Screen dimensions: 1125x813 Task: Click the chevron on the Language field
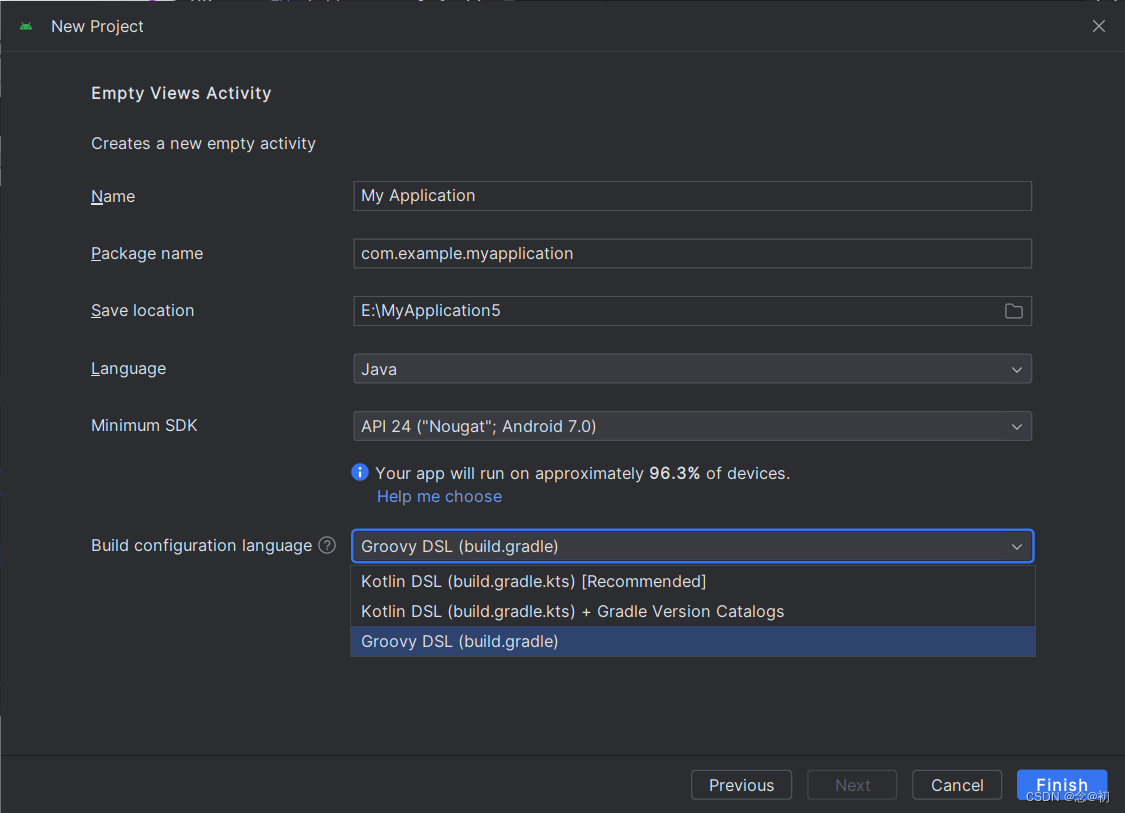pos(1016,368)
